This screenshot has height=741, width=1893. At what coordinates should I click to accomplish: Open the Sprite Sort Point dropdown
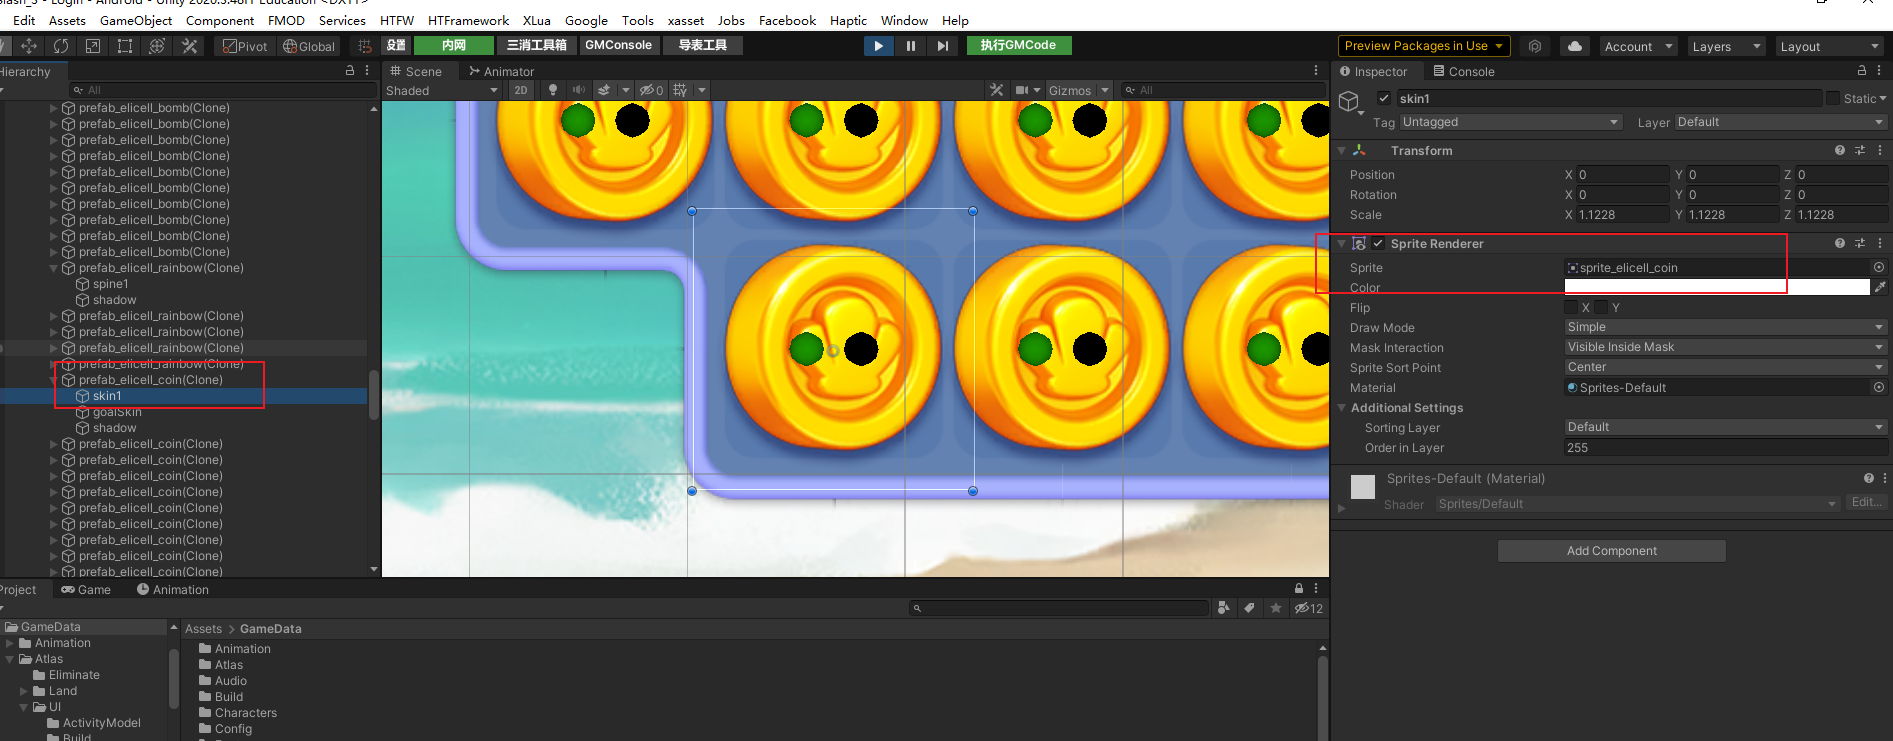1726,367
